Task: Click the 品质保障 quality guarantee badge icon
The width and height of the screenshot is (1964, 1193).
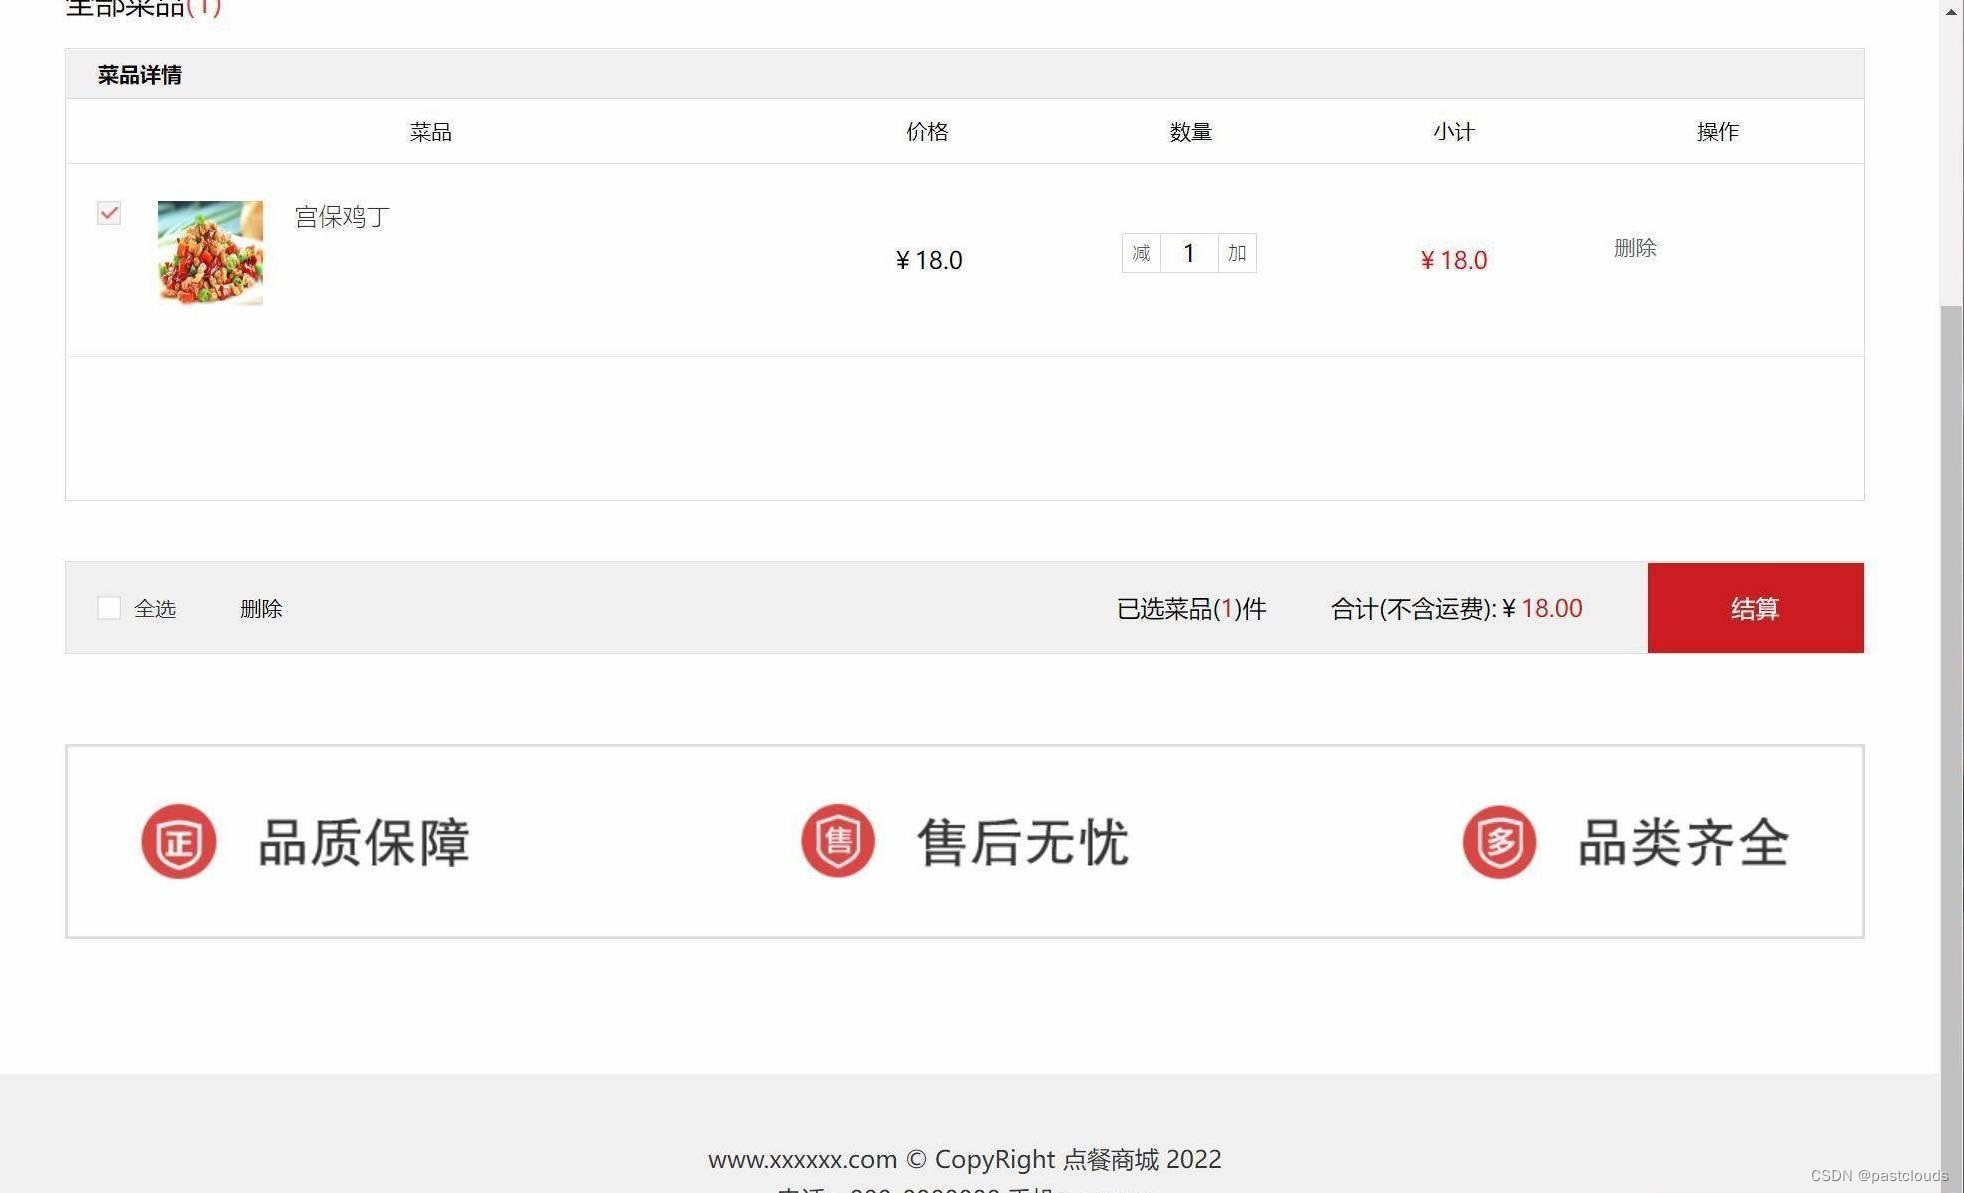Action: [364, 842]
